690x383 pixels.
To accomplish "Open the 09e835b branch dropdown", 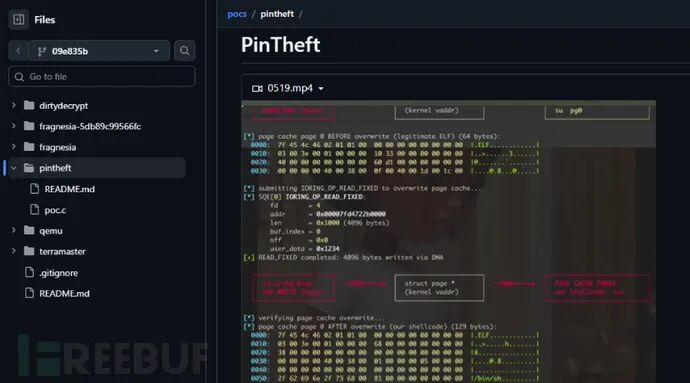I will [x=99, y=51].
